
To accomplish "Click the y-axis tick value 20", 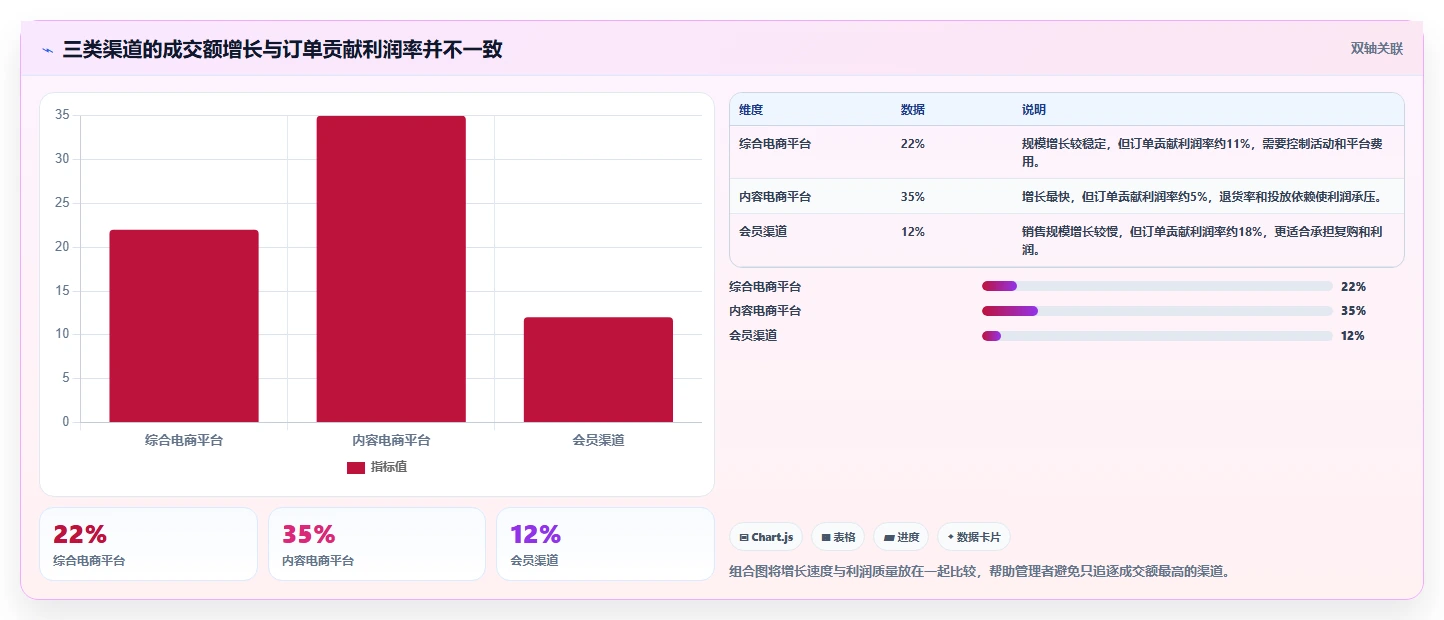I will 62,247.
